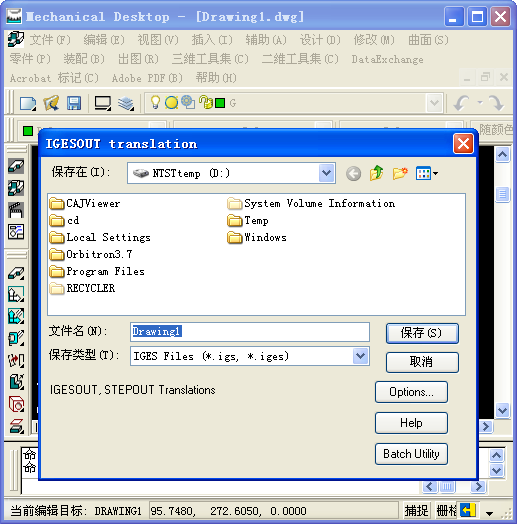Click the 3D cube with circle tool icon

tap(16, 404)
